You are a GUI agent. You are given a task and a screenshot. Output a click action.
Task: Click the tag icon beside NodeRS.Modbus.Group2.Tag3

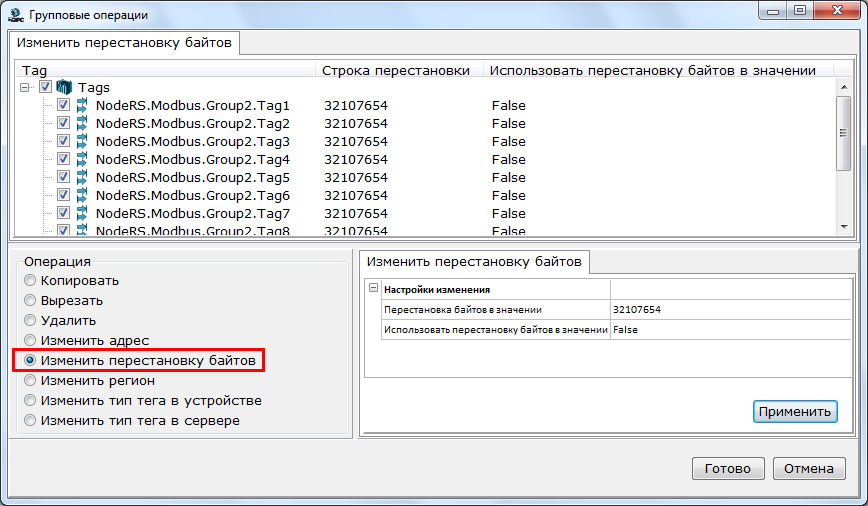[x=82, y=142]
